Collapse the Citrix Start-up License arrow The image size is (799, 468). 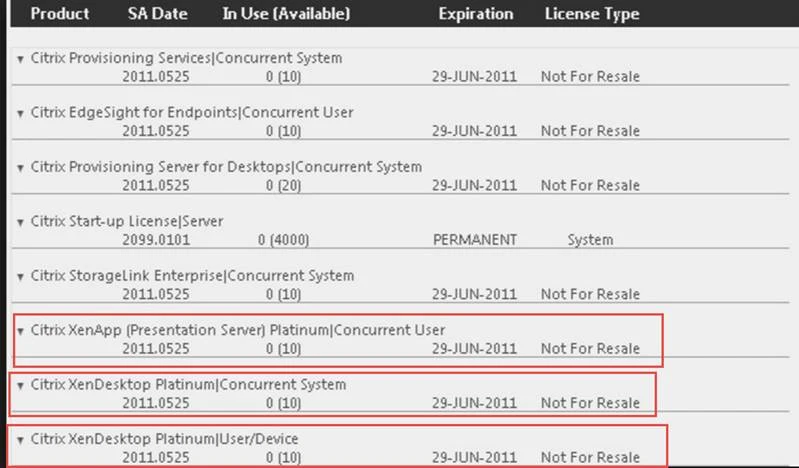pos(20,222)
